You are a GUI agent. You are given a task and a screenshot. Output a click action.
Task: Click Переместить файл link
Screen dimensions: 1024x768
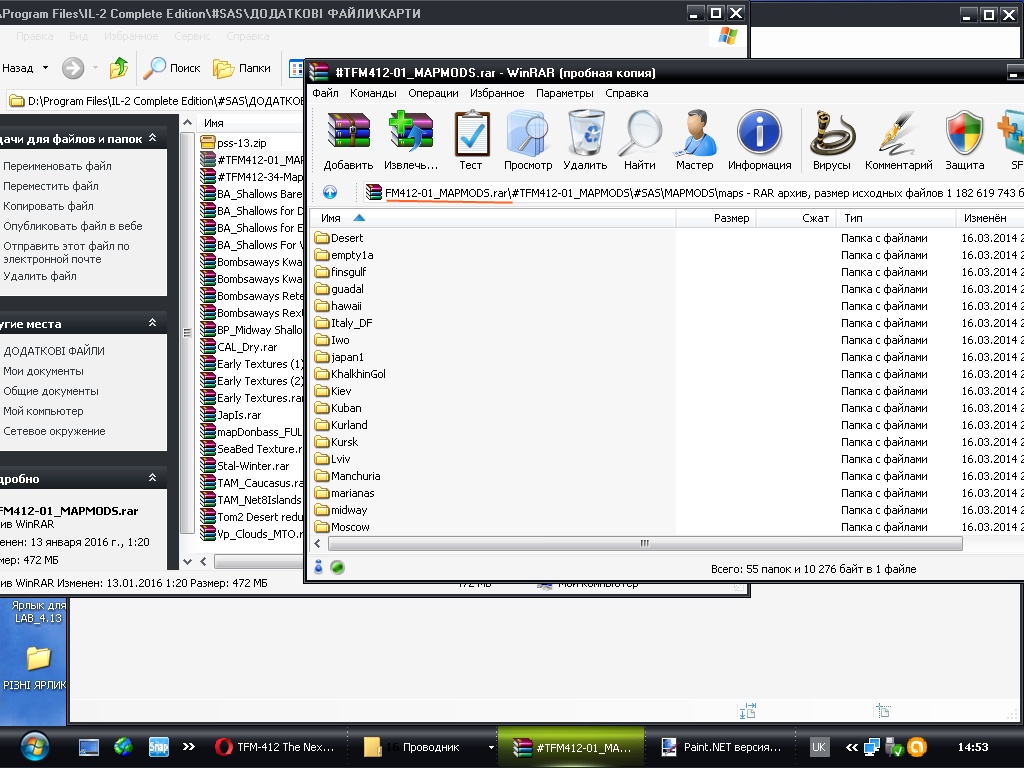(53, 186)
